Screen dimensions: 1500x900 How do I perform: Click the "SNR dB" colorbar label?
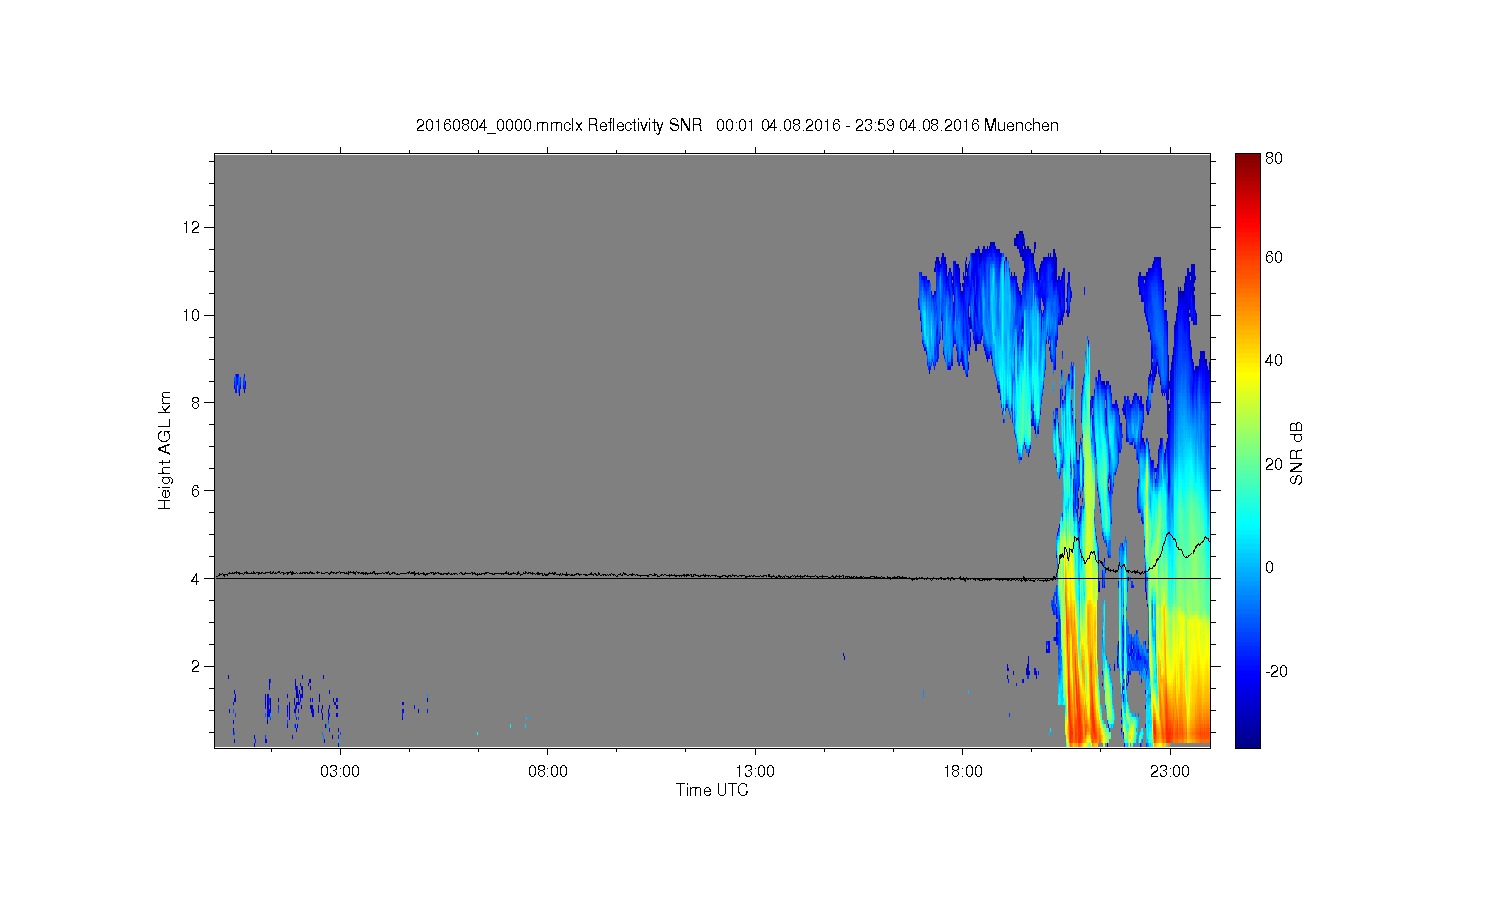click(x=1296, y=453)
